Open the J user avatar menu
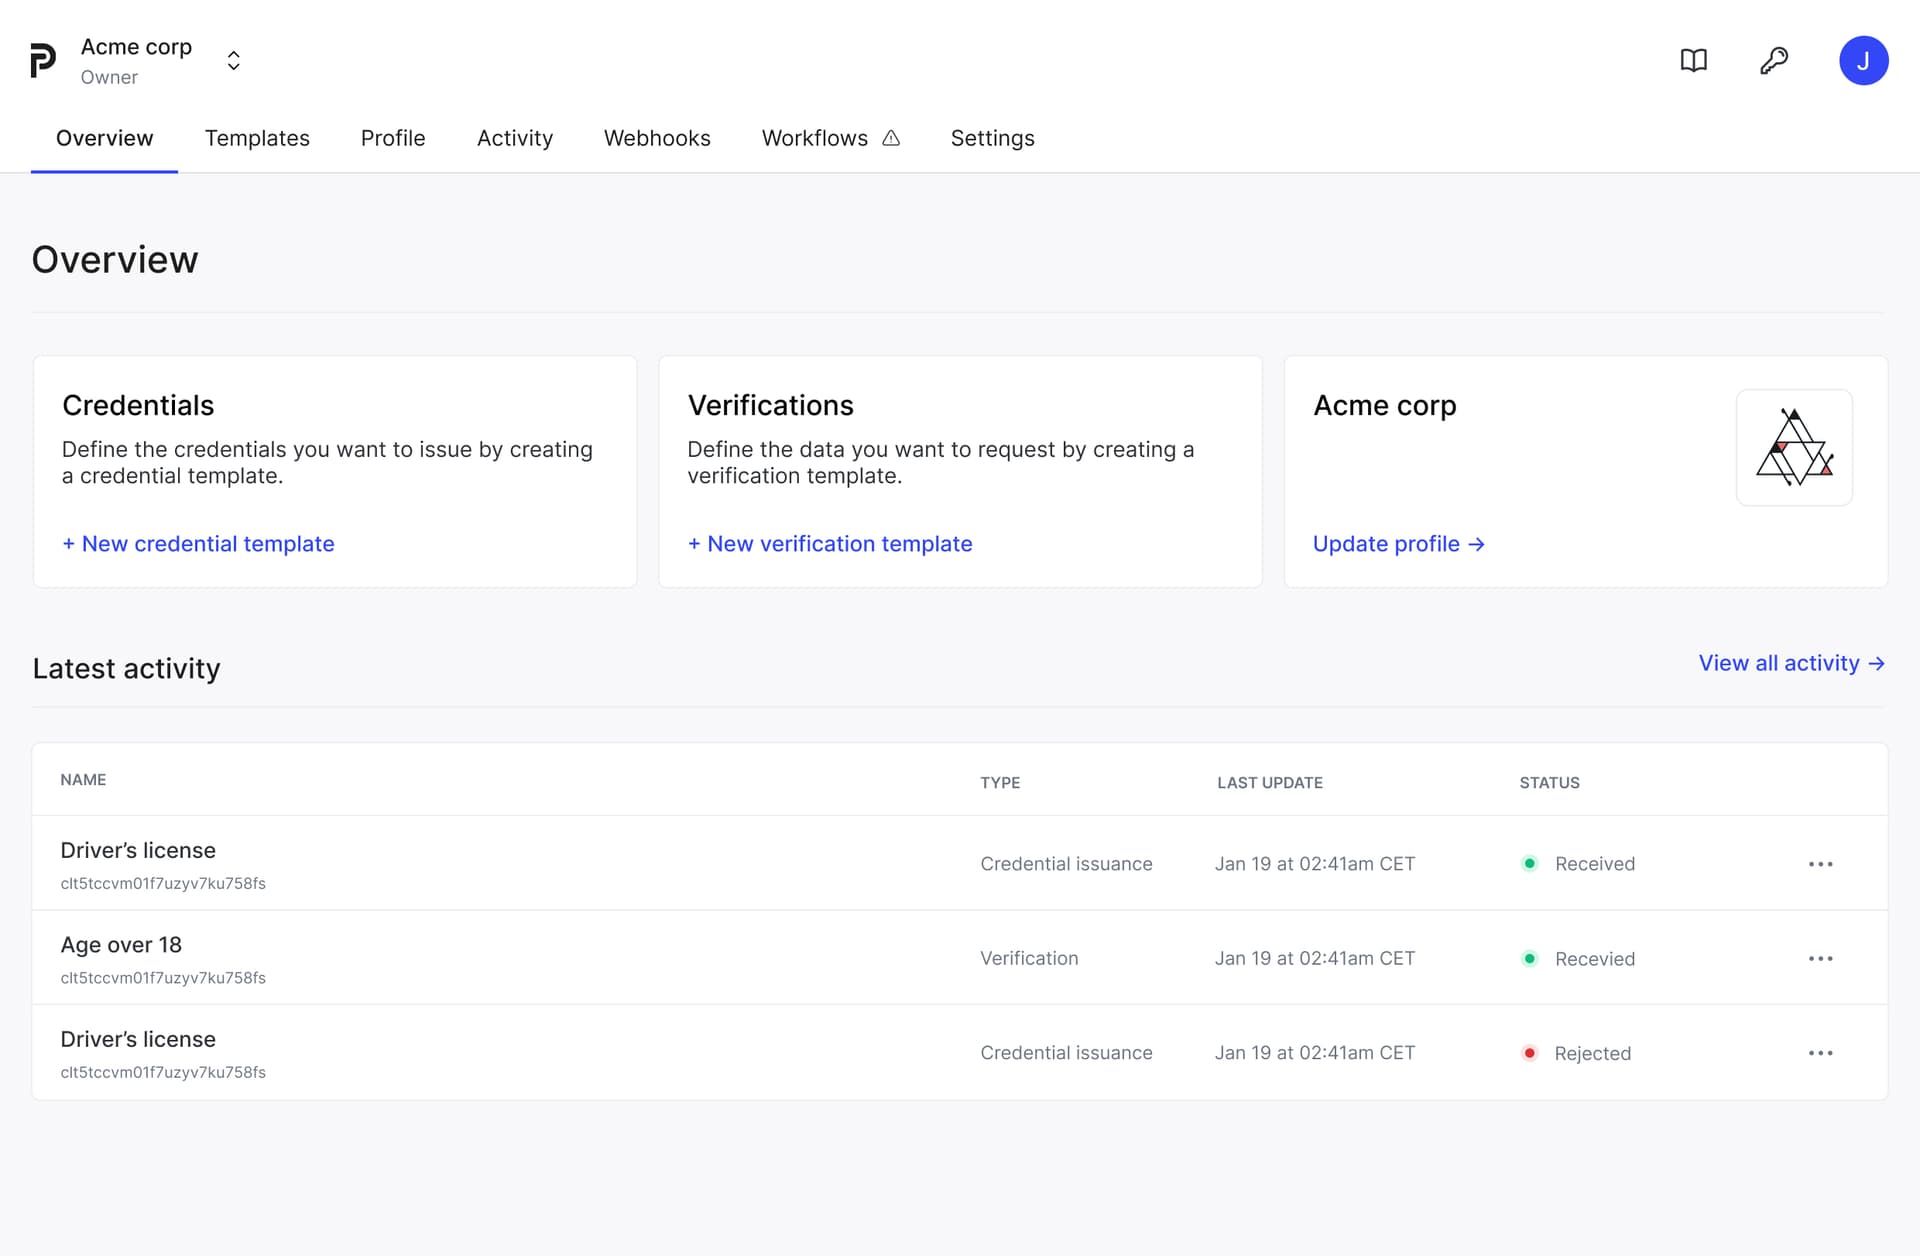This screenshot has height=1256, width=1920. tap(1863, 61)
